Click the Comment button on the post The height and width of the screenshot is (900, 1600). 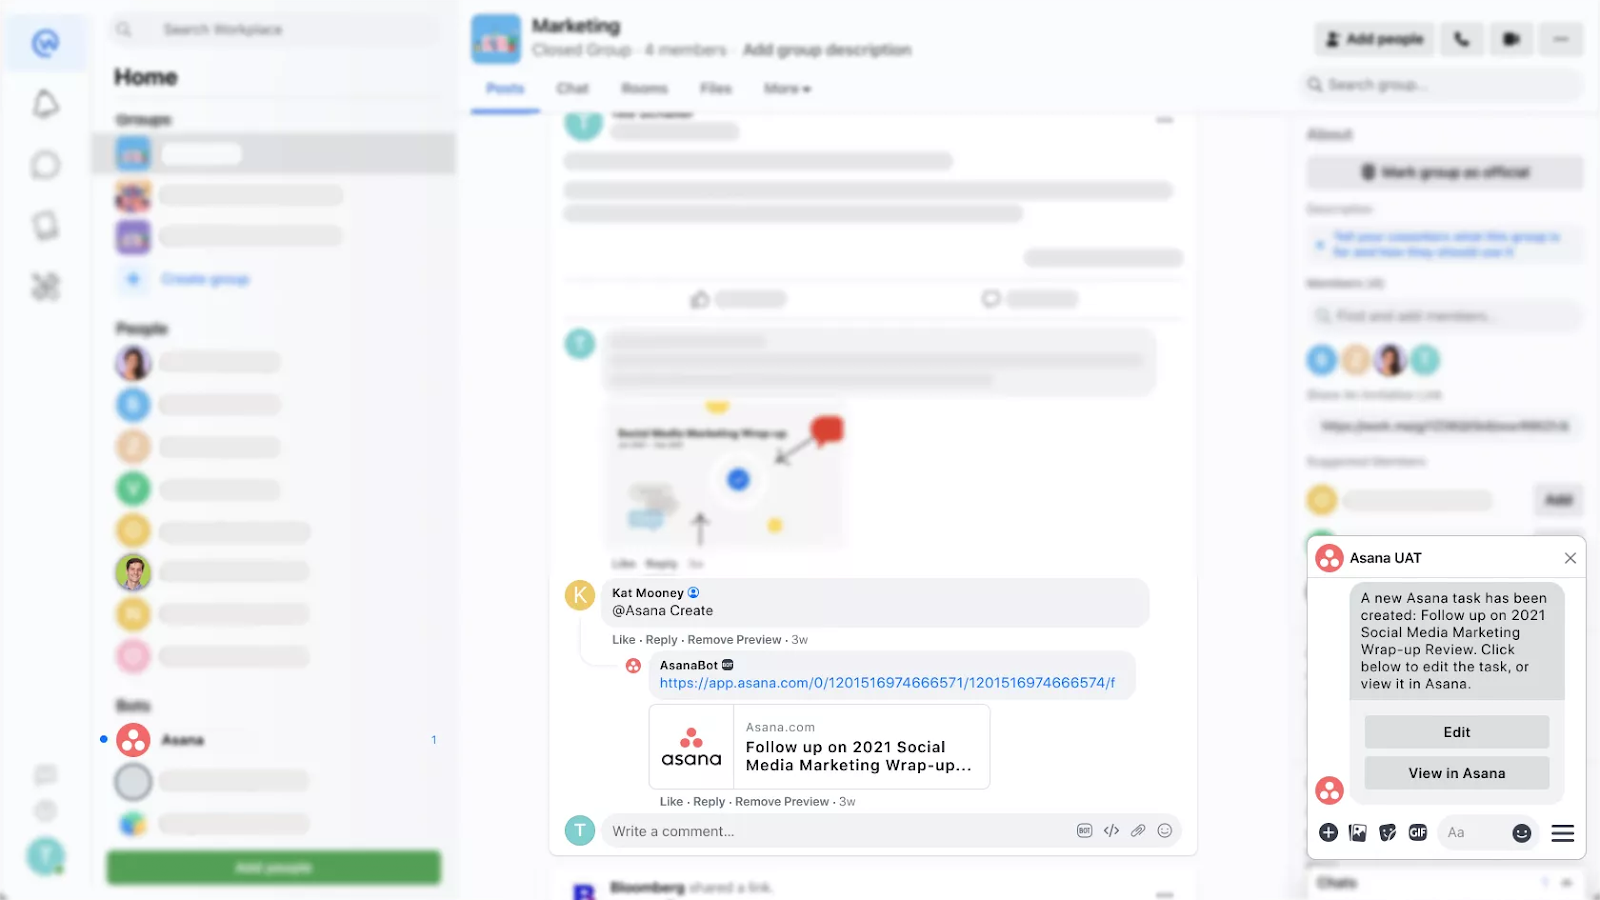[1030, 299]
